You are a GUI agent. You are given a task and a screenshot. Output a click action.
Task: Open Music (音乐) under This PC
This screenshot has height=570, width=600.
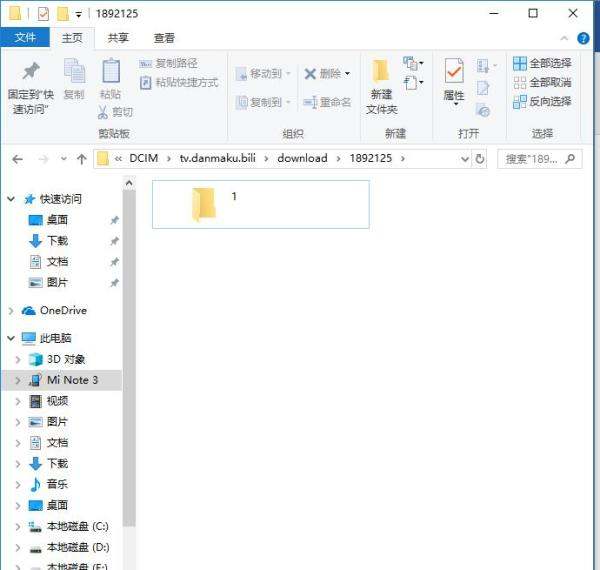[57, 485]
